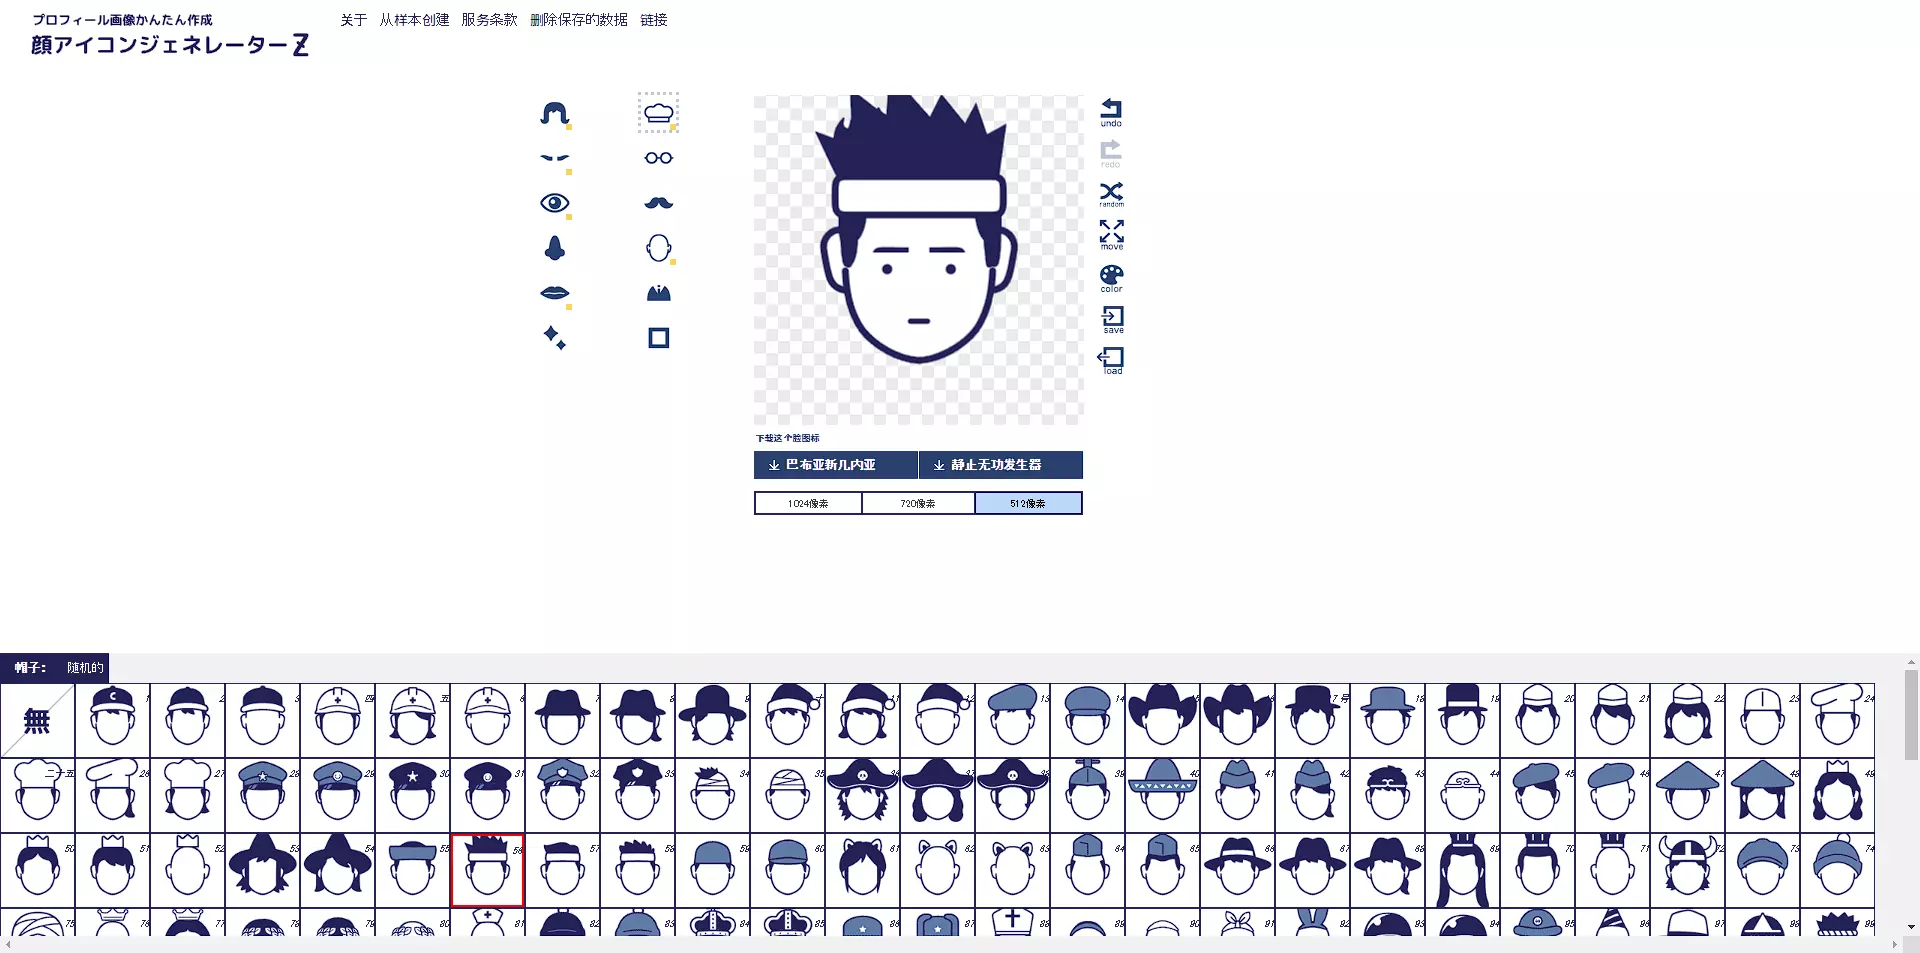This screenshot has width=1920, height=953.
Task: Go to the 服务条款 page
Action: point(489,20)
